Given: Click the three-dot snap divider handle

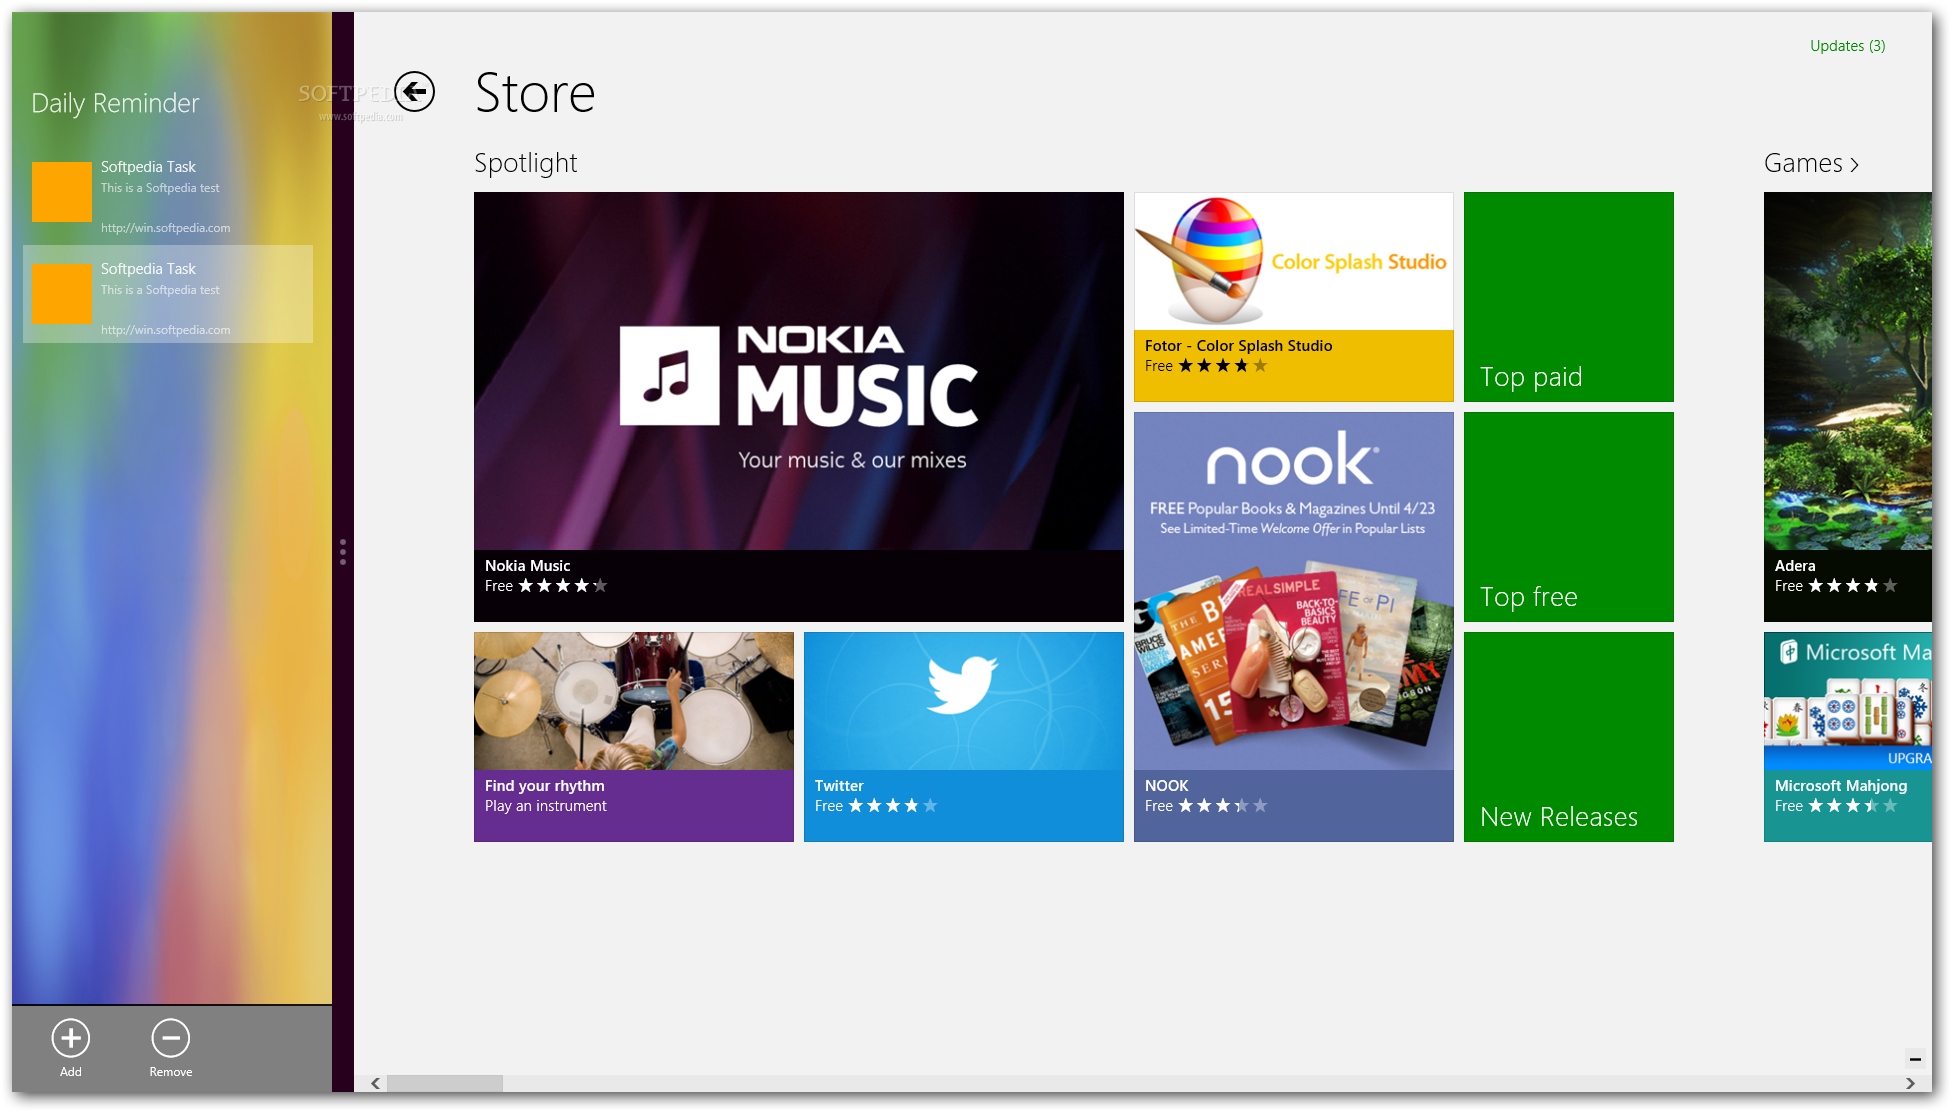Looking at the screenshot, I should click(x=343, y=552).
